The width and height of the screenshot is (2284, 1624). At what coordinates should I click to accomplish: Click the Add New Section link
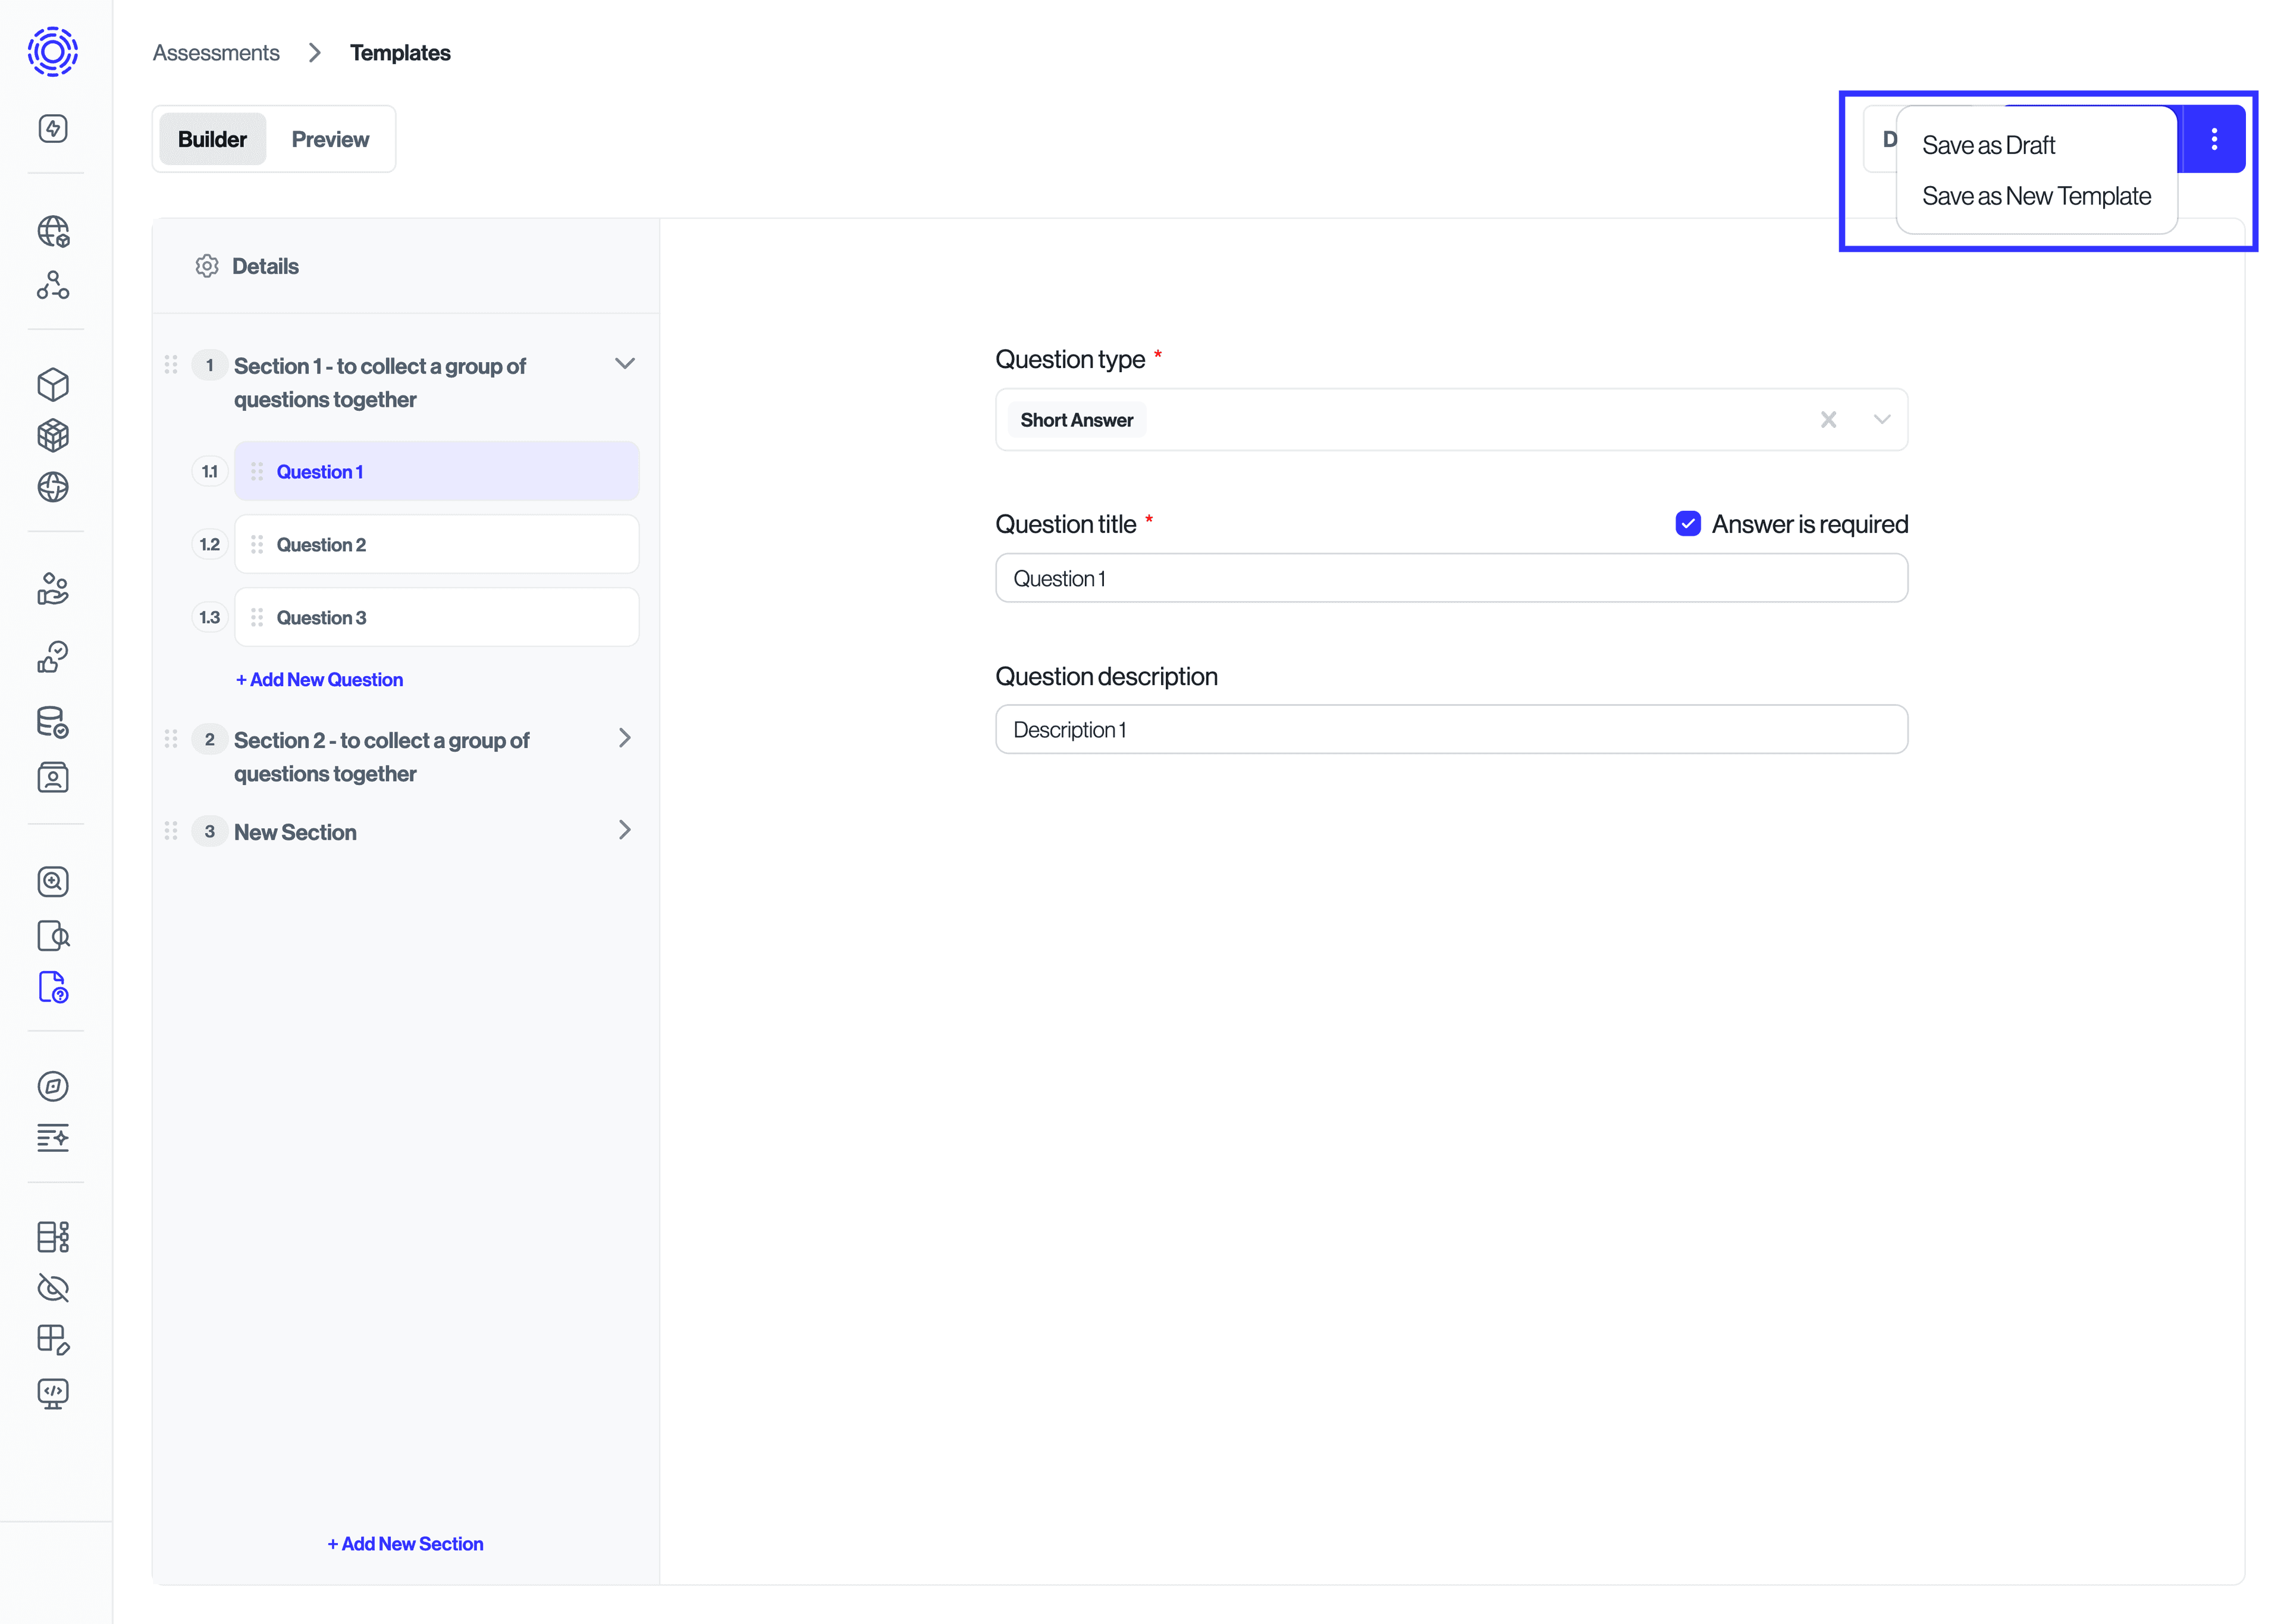405,1543
